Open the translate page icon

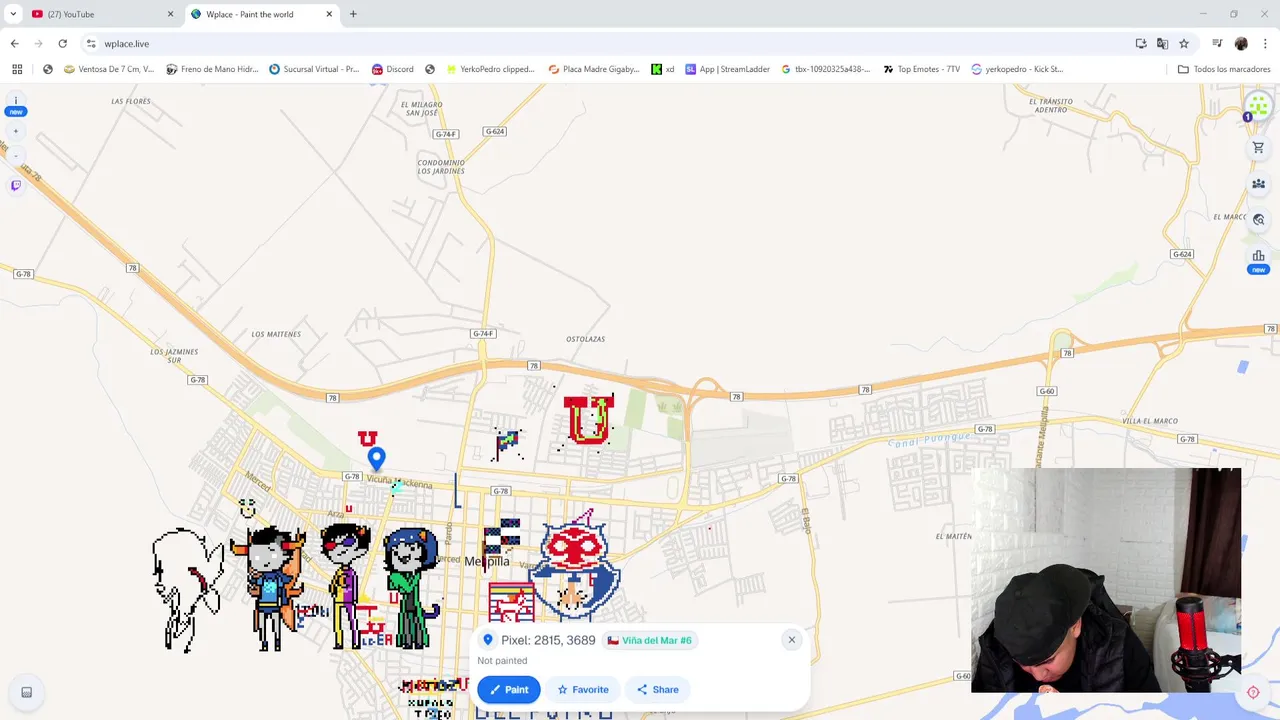coord(1162,43)
